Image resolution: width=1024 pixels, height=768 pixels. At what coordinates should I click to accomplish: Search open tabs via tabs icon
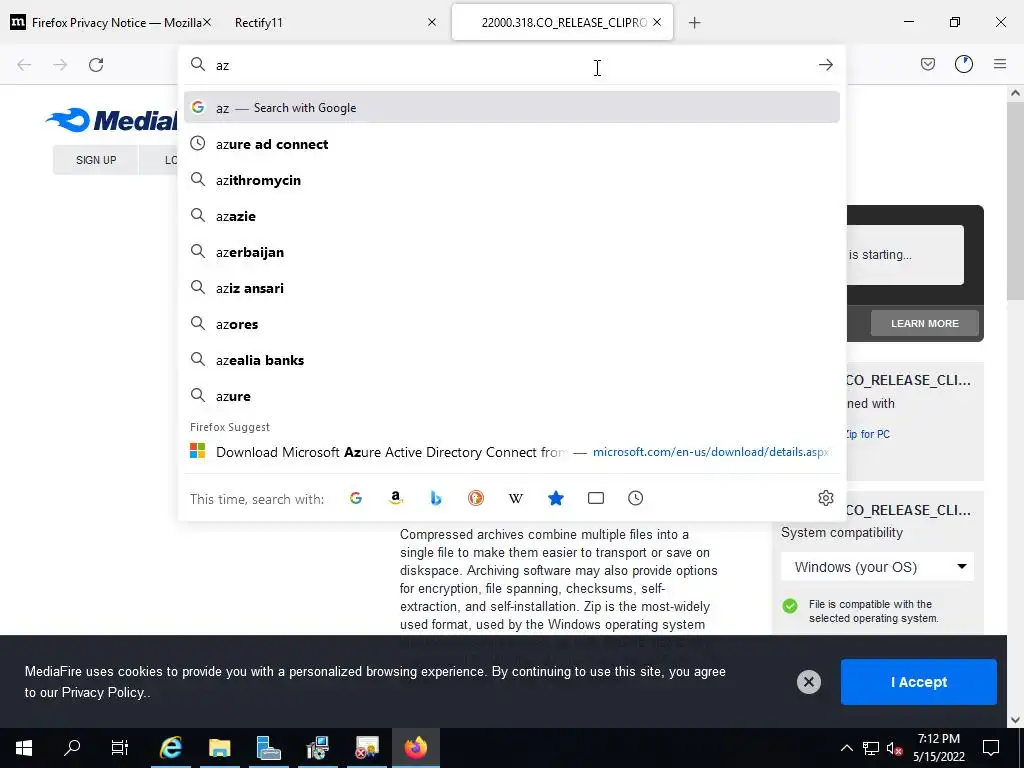(596, 498)
